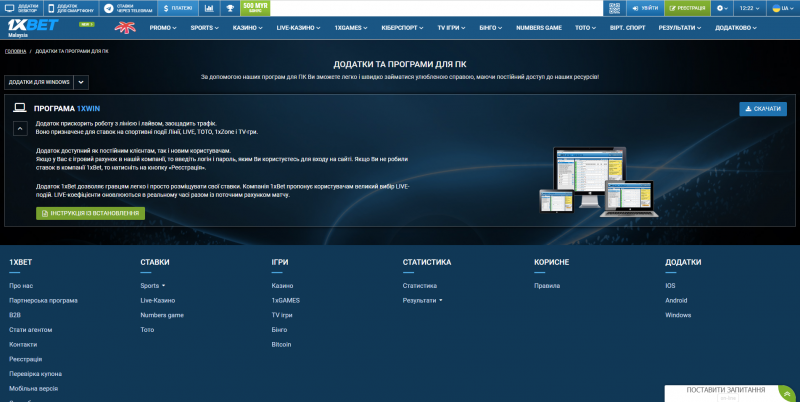Viewport: 800px width, 402px height.
Task: Expand footer Sports submenu
Action: pyautogui.click(x=153, y=286)
